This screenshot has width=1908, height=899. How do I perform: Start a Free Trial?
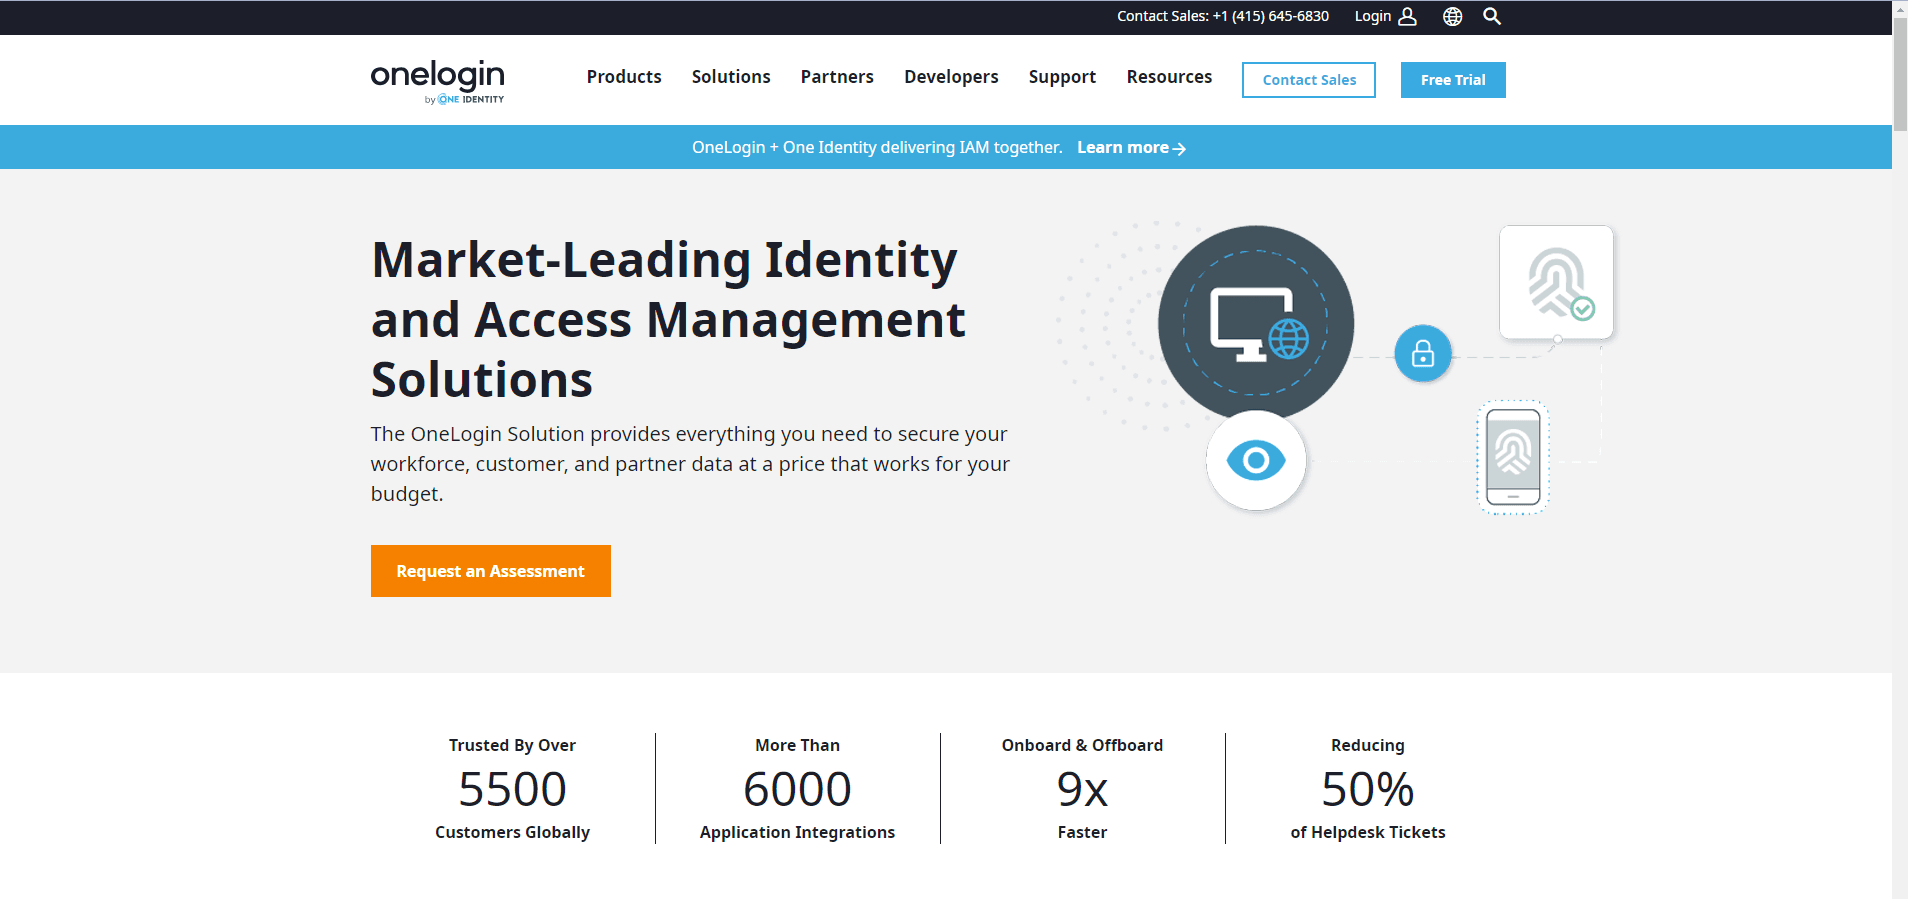click(x=1452, y=80)
